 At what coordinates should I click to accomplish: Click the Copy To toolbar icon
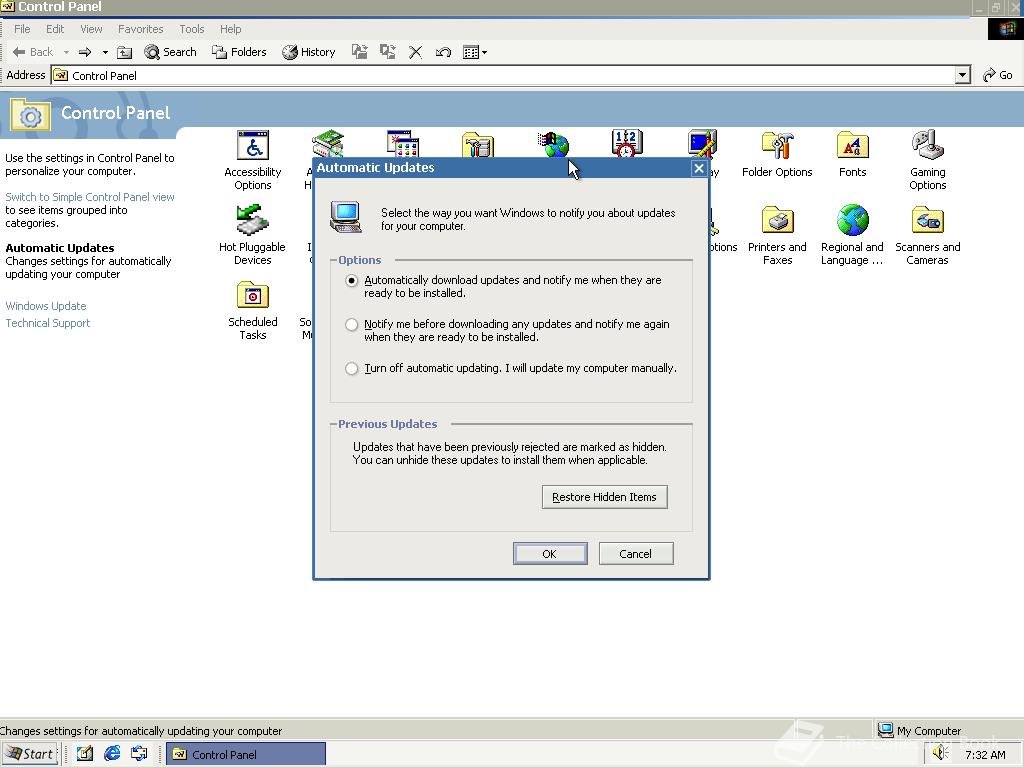[387, 52]
